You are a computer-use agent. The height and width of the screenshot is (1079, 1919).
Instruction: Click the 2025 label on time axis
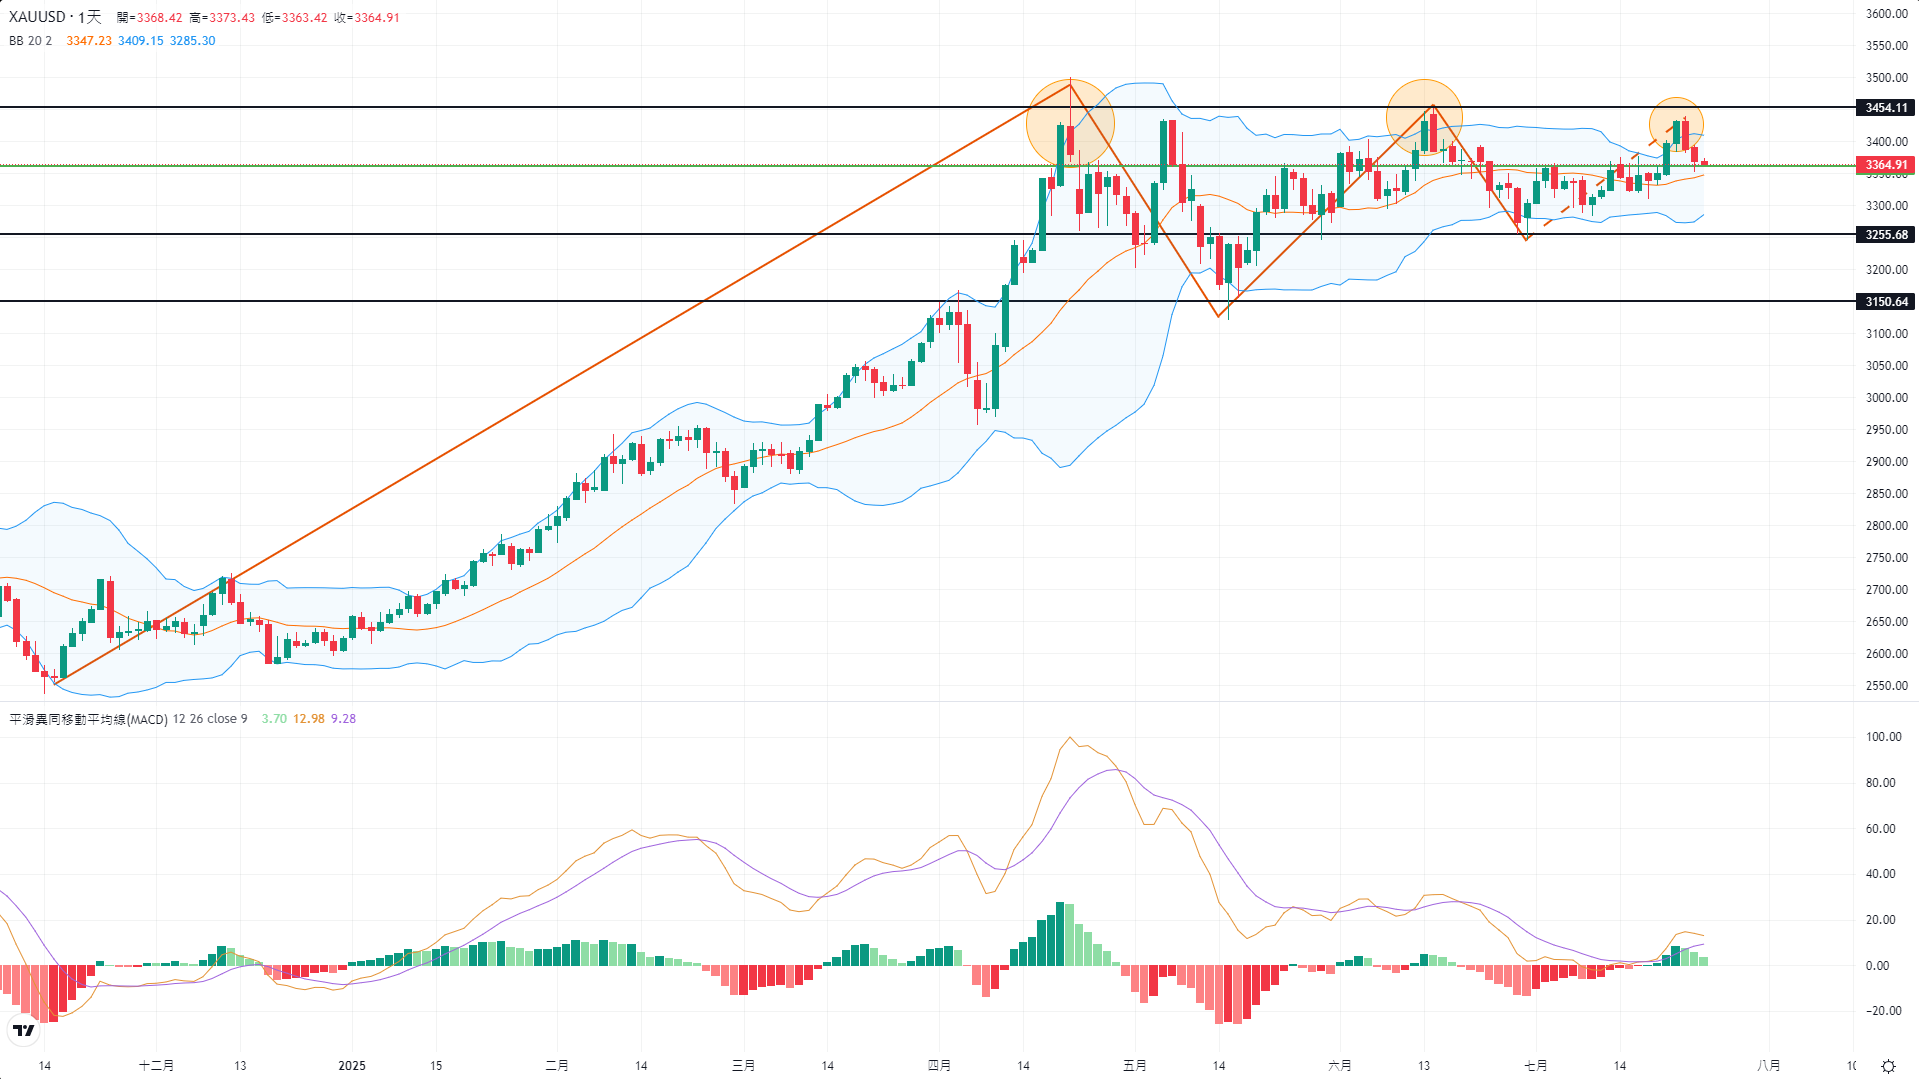click(x=352, y=1066)
